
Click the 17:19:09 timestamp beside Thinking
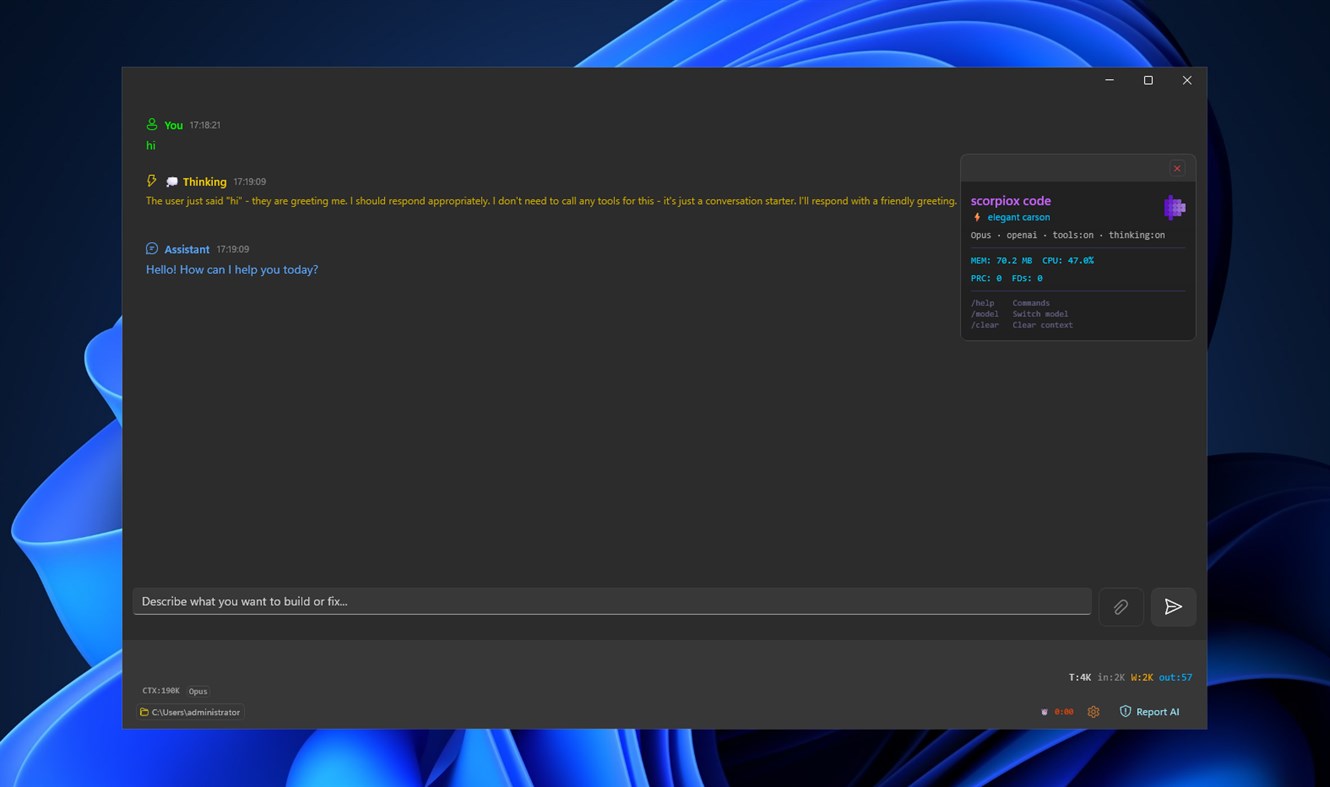click(250, 182)
